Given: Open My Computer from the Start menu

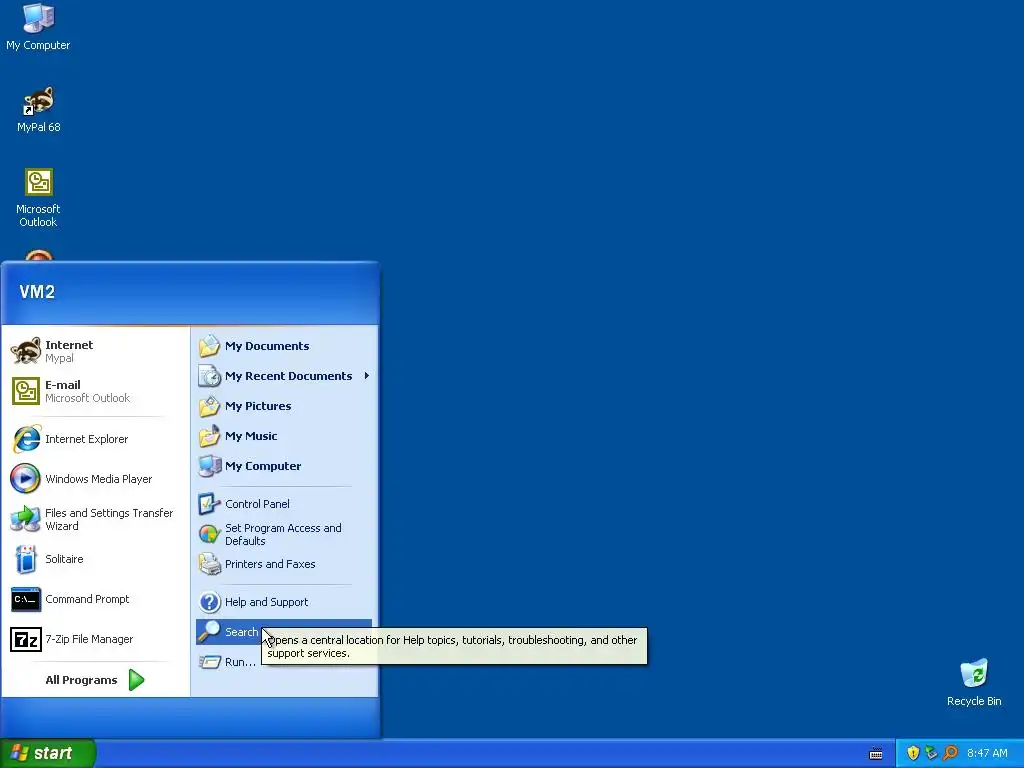Looking at the screenshot, I should (284, 466).
